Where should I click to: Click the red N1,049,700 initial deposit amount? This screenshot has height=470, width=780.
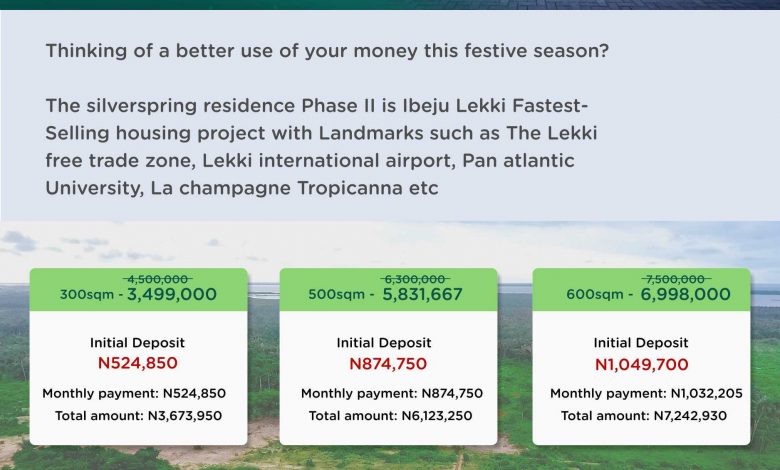(x=641, y=364)
